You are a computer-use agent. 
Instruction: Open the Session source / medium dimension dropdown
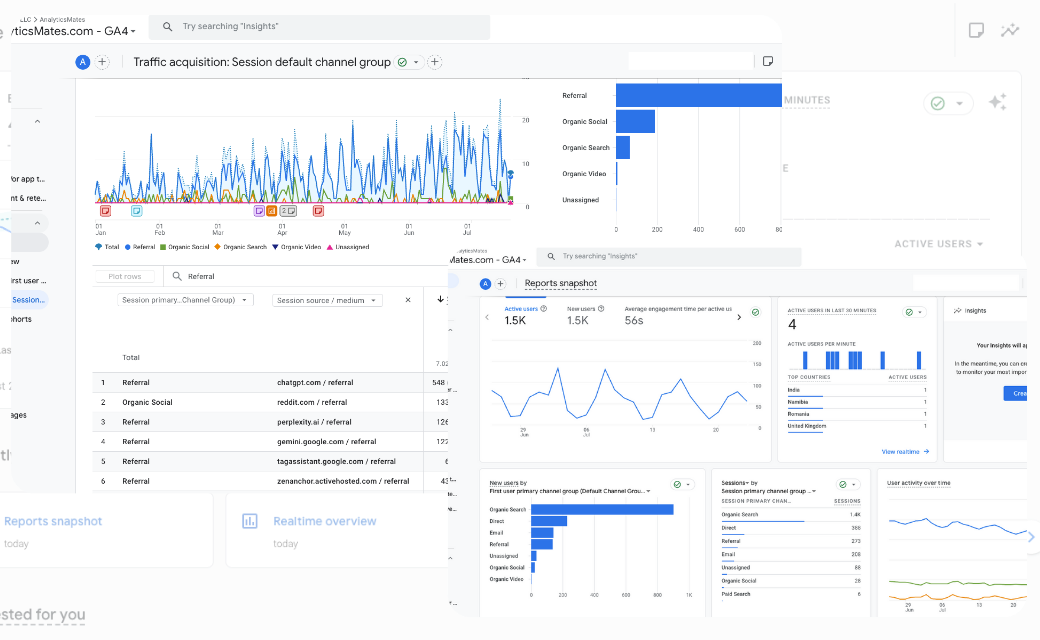pyautogui.click(x=327, y=300)
